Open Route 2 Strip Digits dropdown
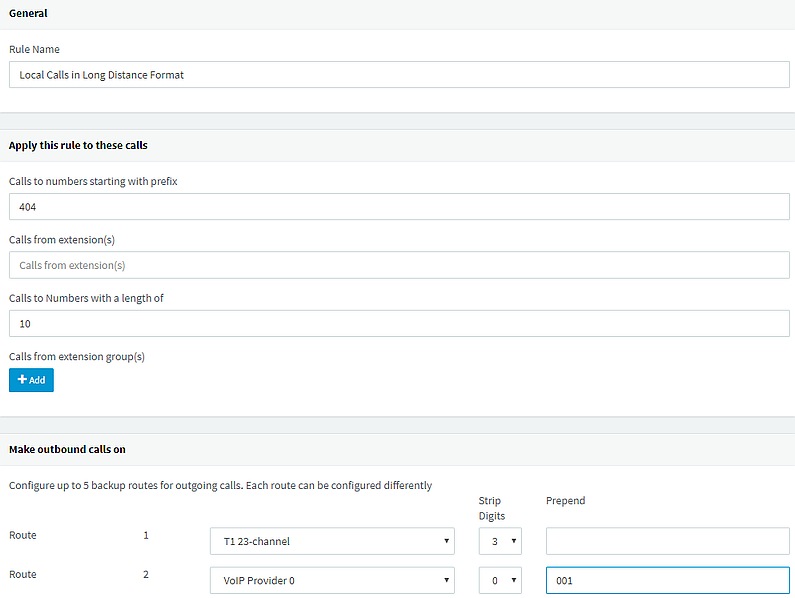 [x=500, y=580]
